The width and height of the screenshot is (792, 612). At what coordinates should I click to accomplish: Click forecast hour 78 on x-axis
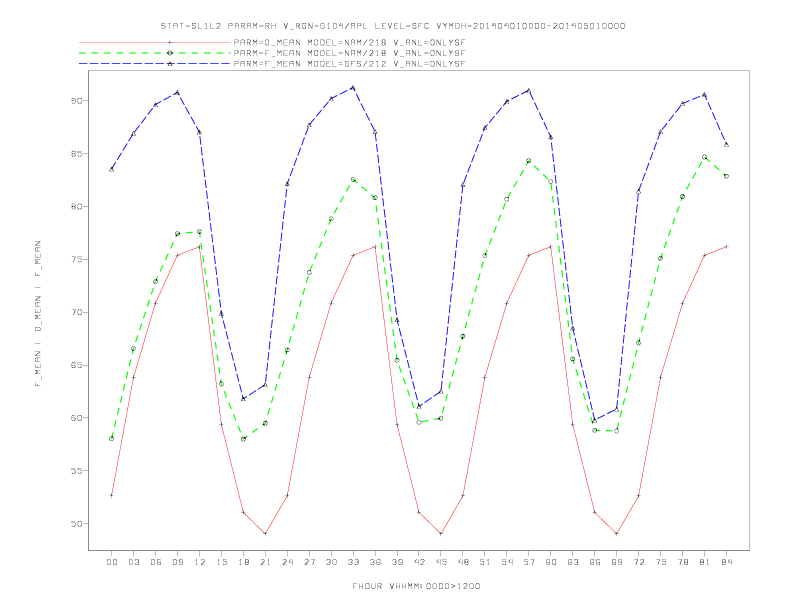coord(682,562)
